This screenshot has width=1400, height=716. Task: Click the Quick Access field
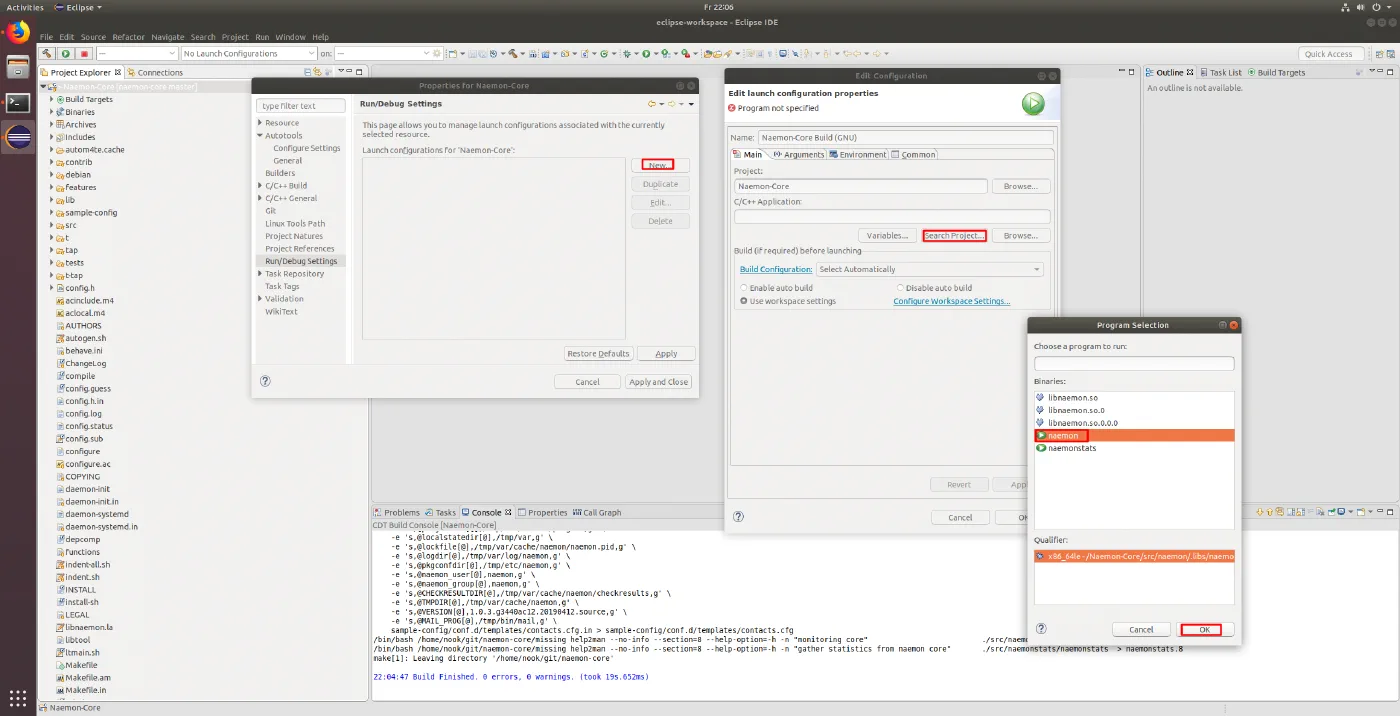(x=1331, y=53)
